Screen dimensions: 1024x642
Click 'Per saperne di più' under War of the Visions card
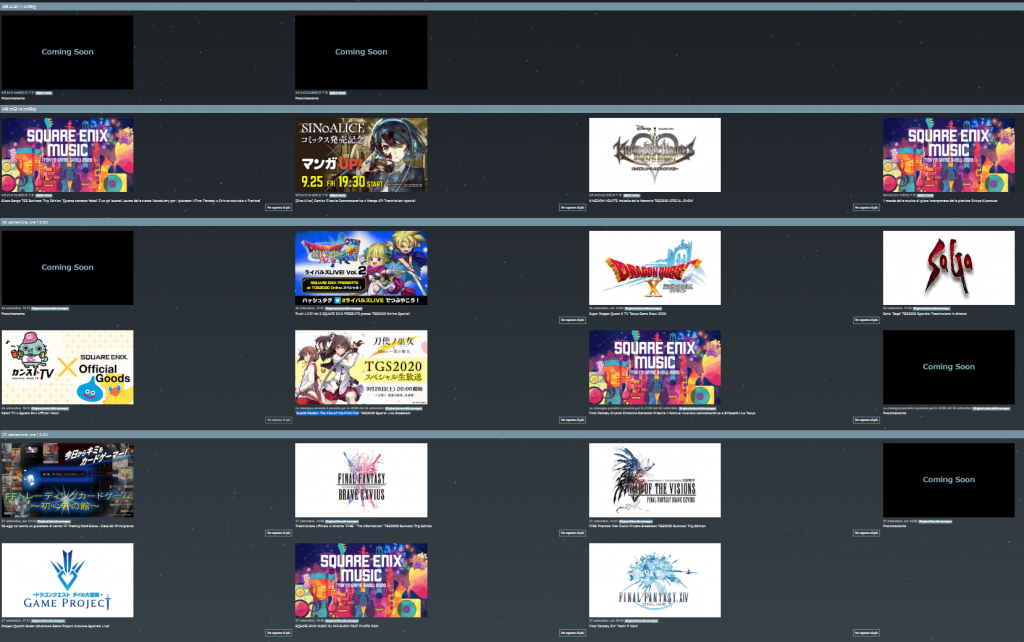(866, 533)
